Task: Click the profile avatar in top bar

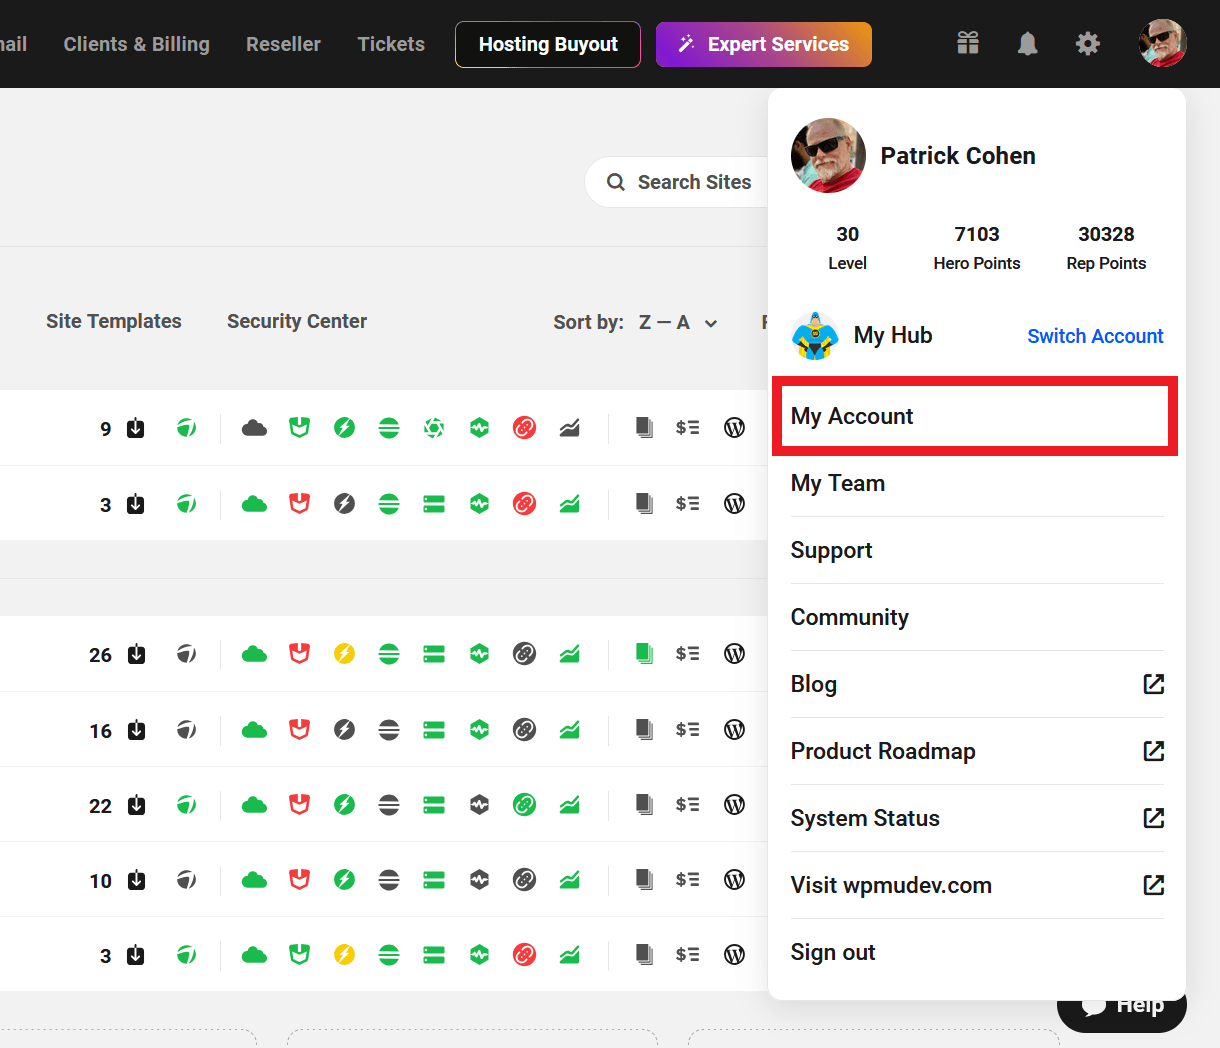Action: pyautogui.click(x=1162, y=43)
